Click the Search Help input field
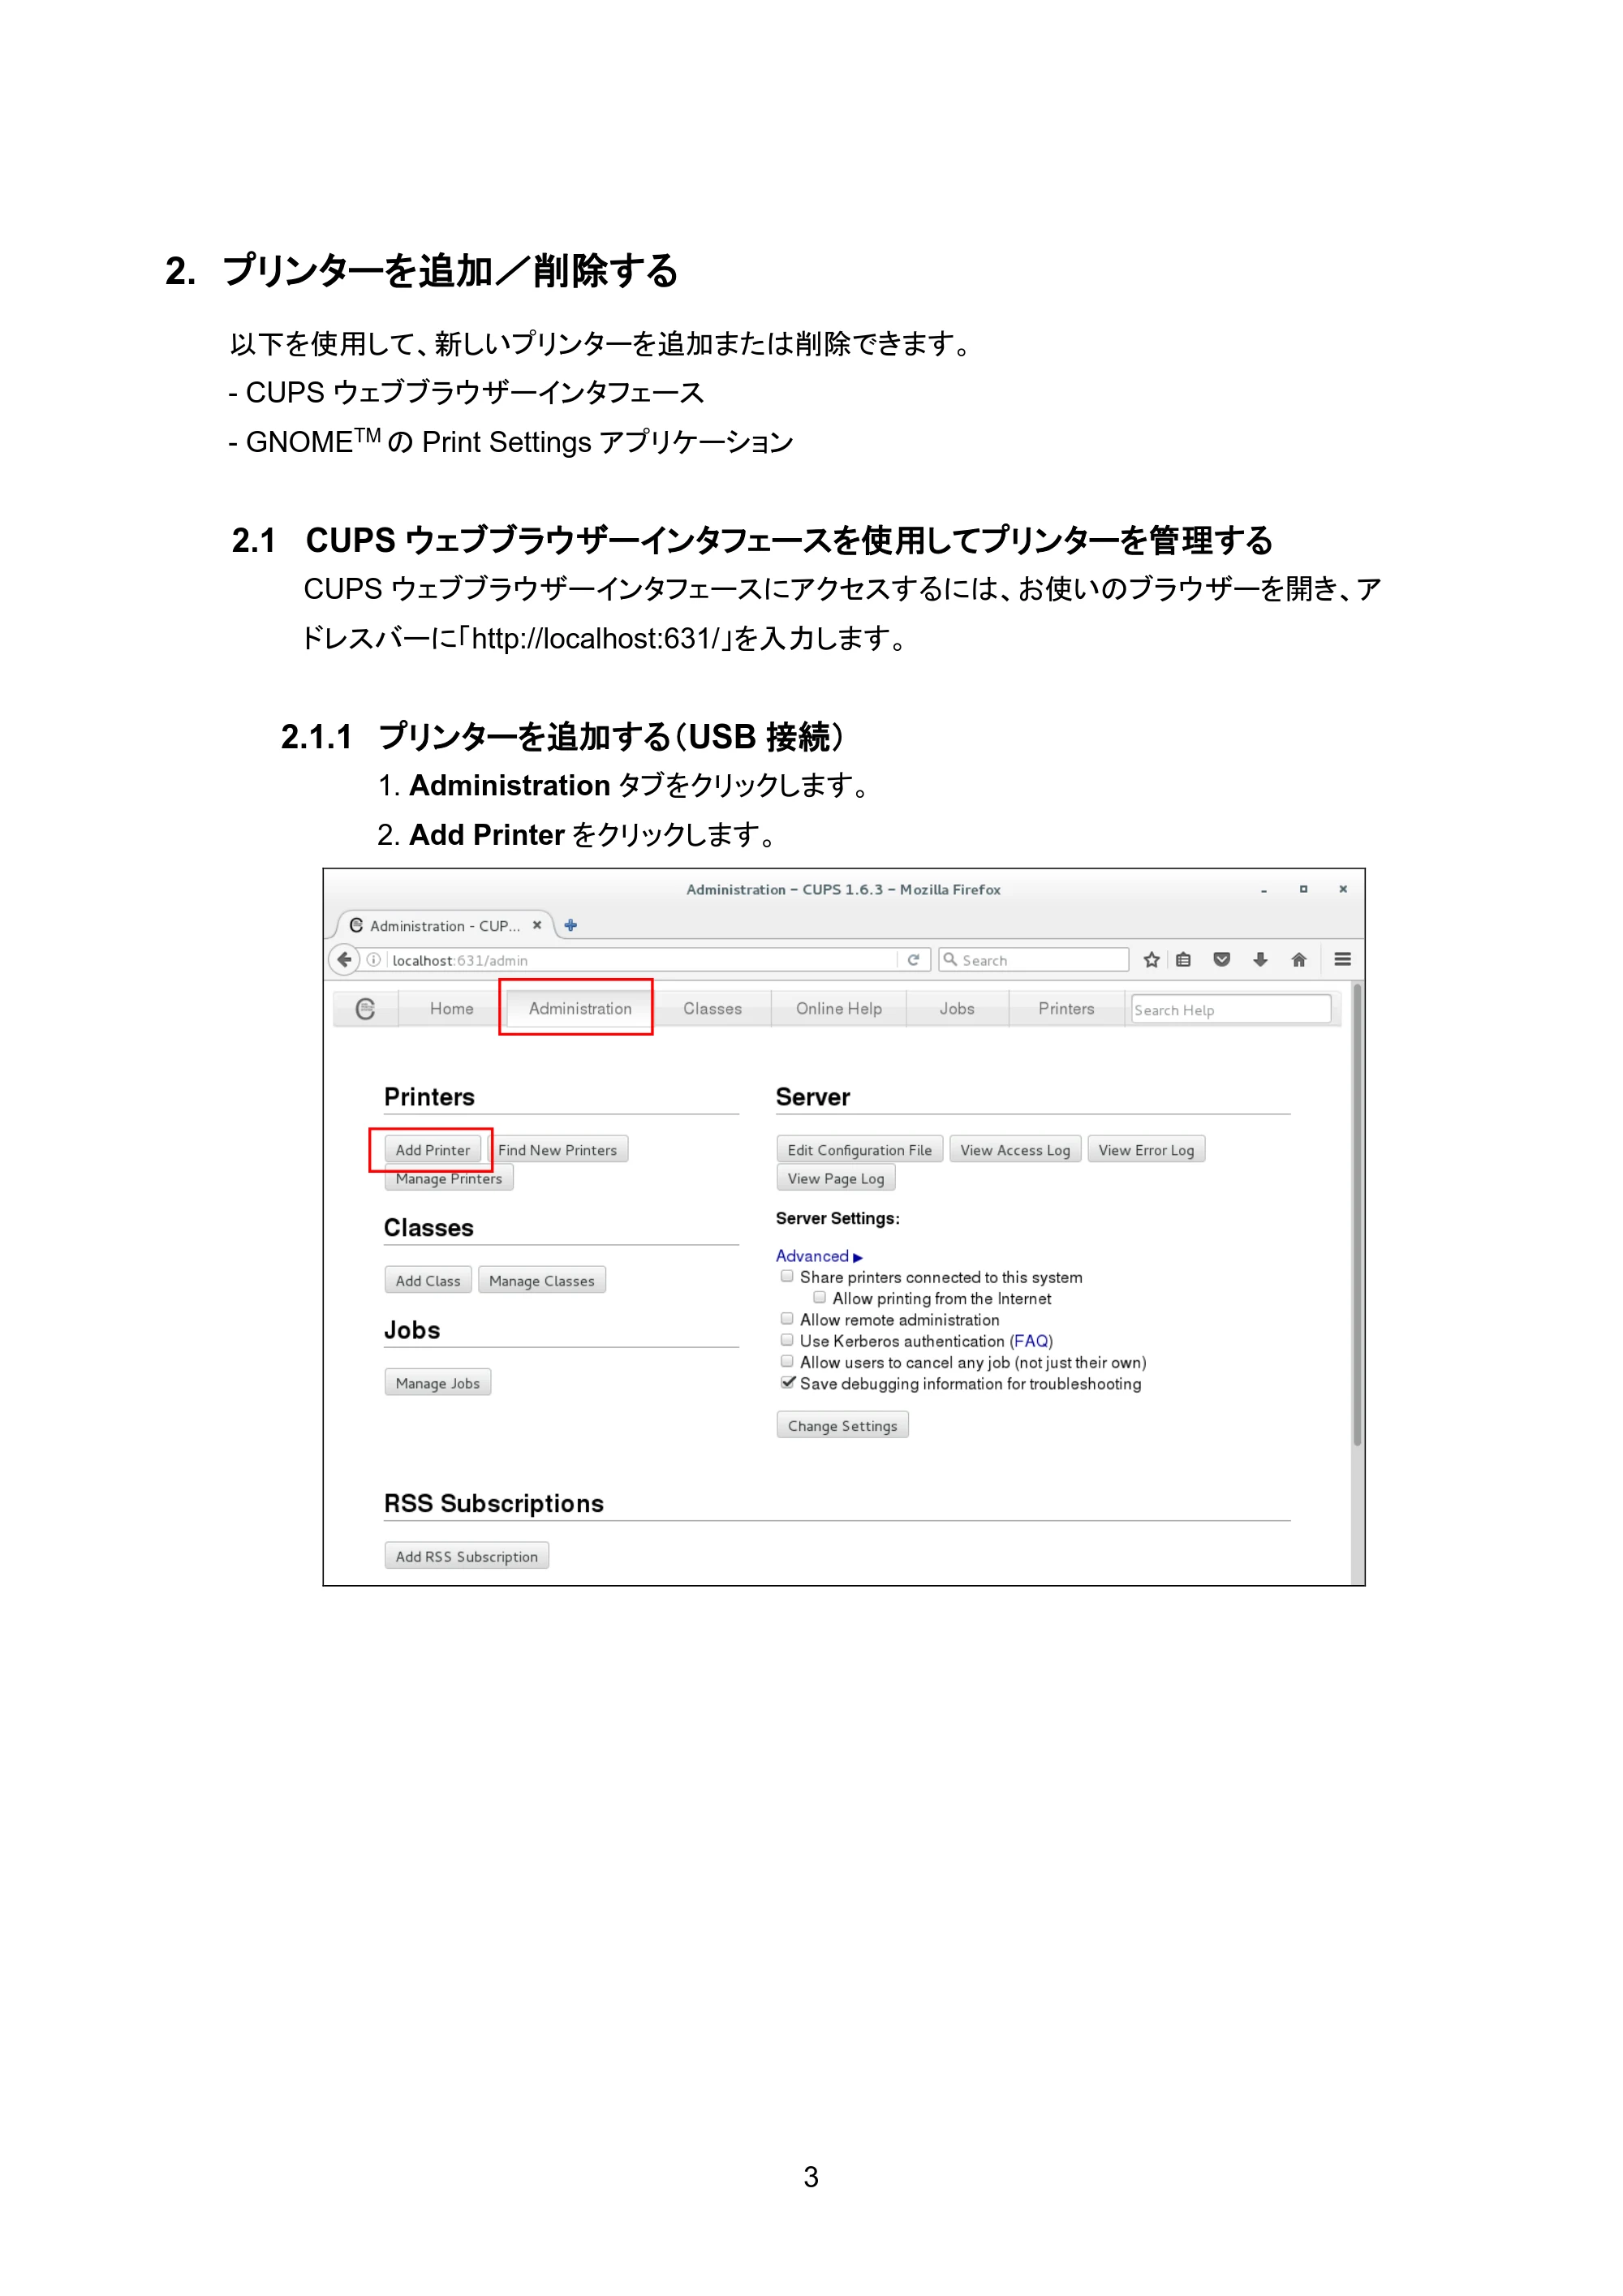The image size is (1623, 2296). point(1230,1010)
